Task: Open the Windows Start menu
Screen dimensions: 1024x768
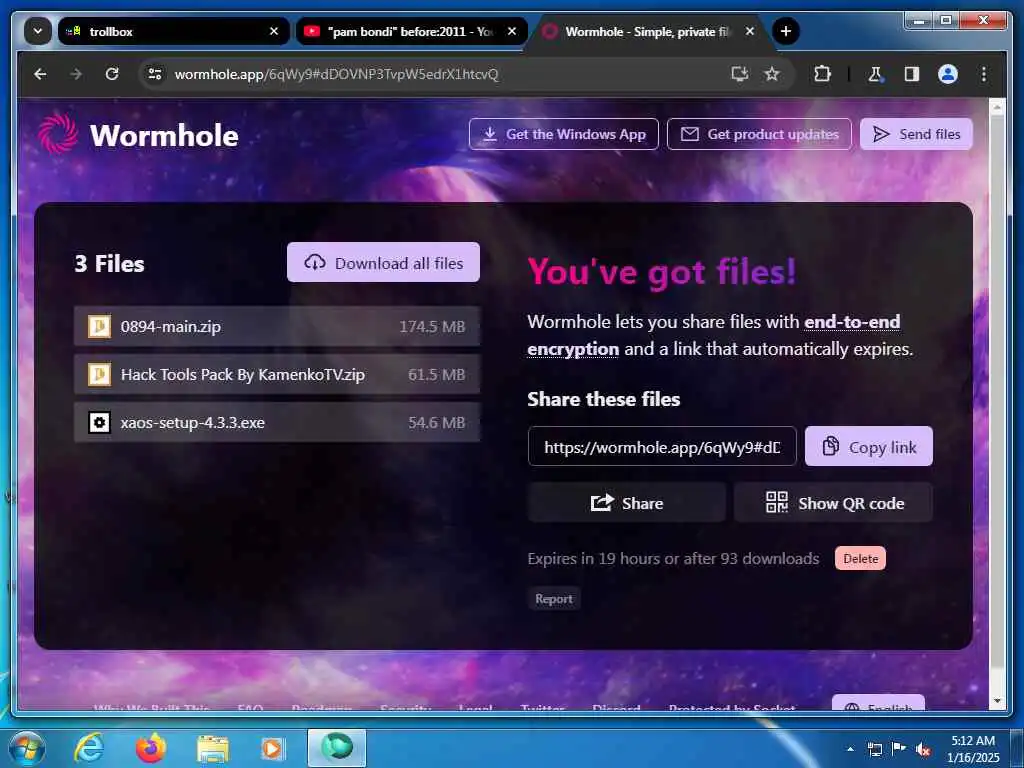Action: tap(25, 748)
